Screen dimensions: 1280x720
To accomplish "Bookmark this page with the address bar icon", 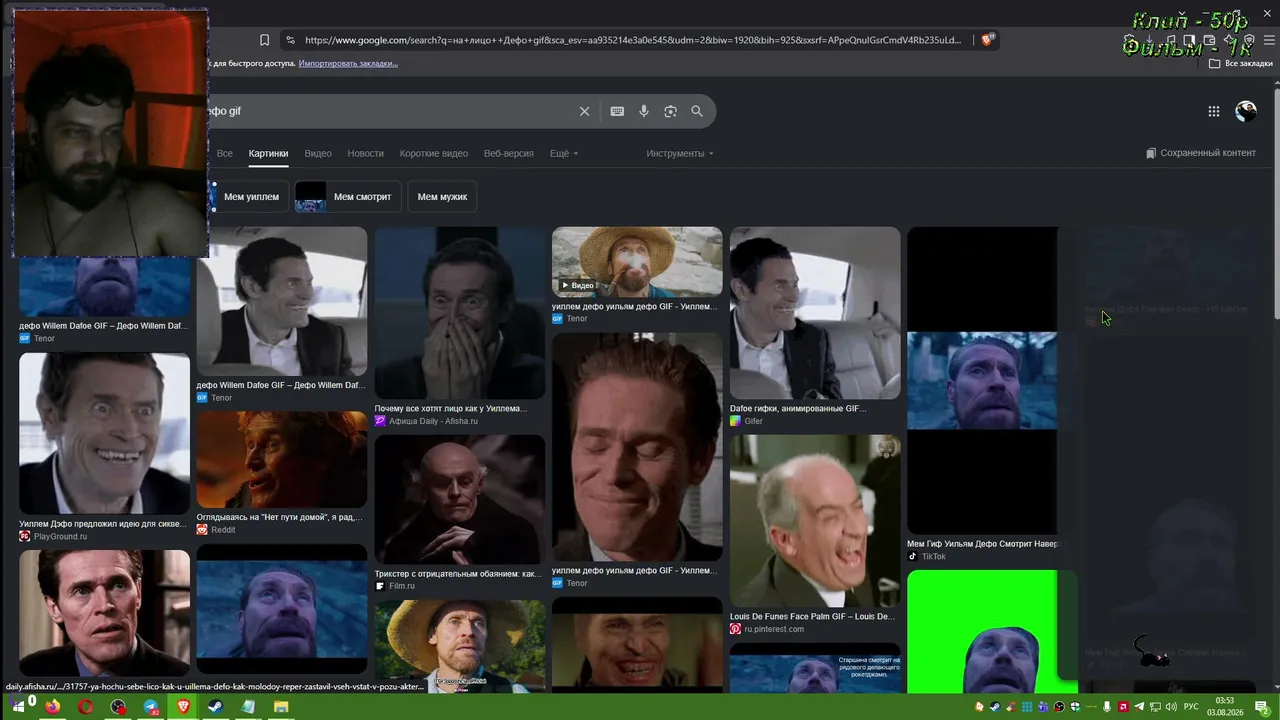I will (264, 40).
